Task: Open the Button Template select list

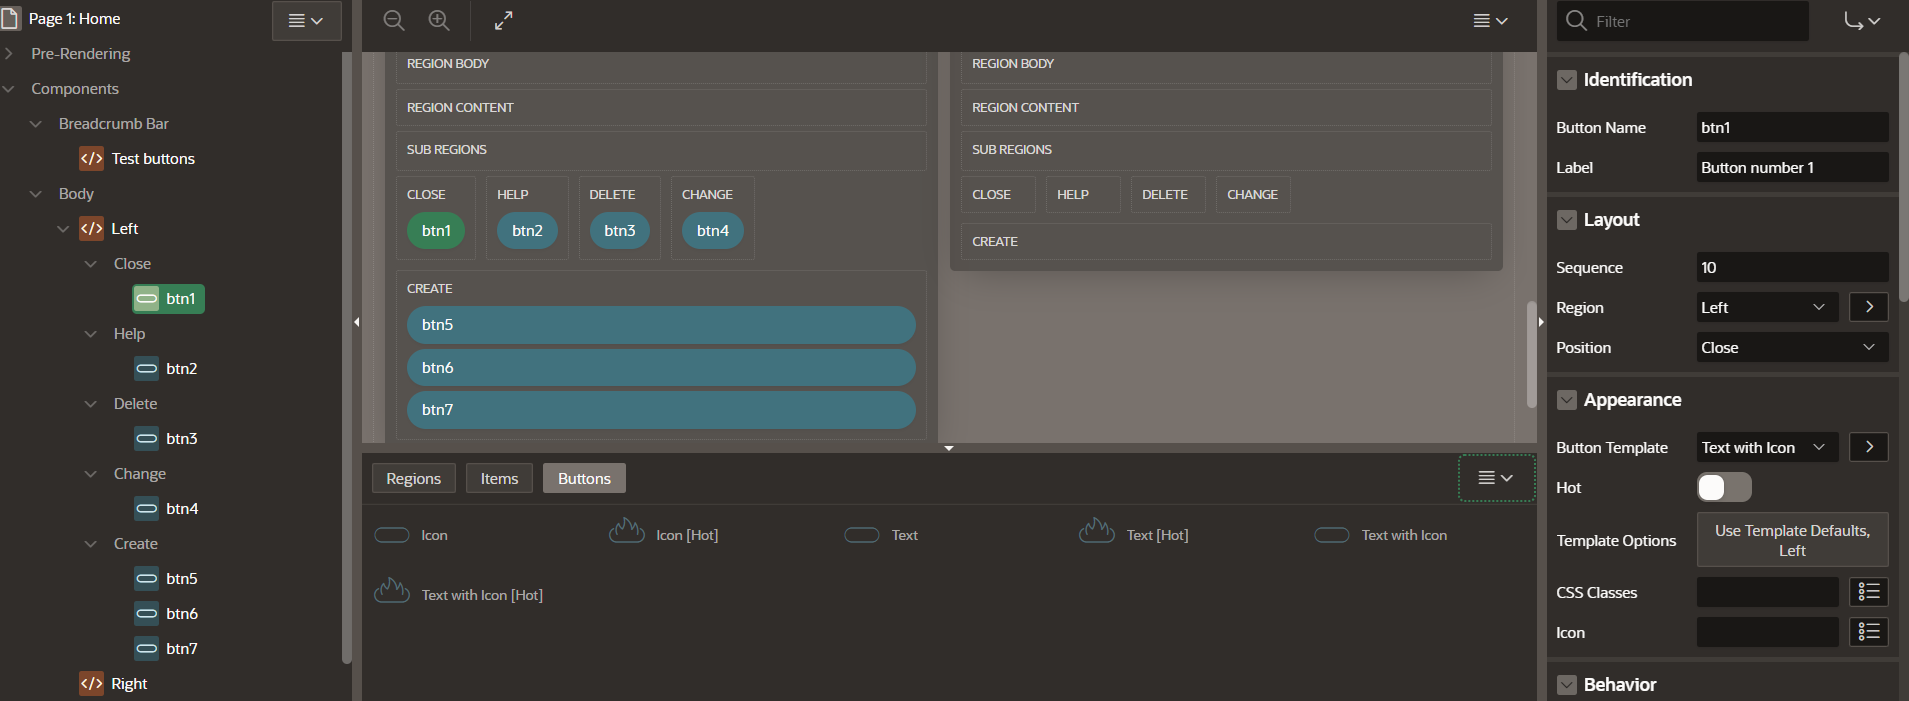Action: pyautogui.click(x=1767, y=447)
